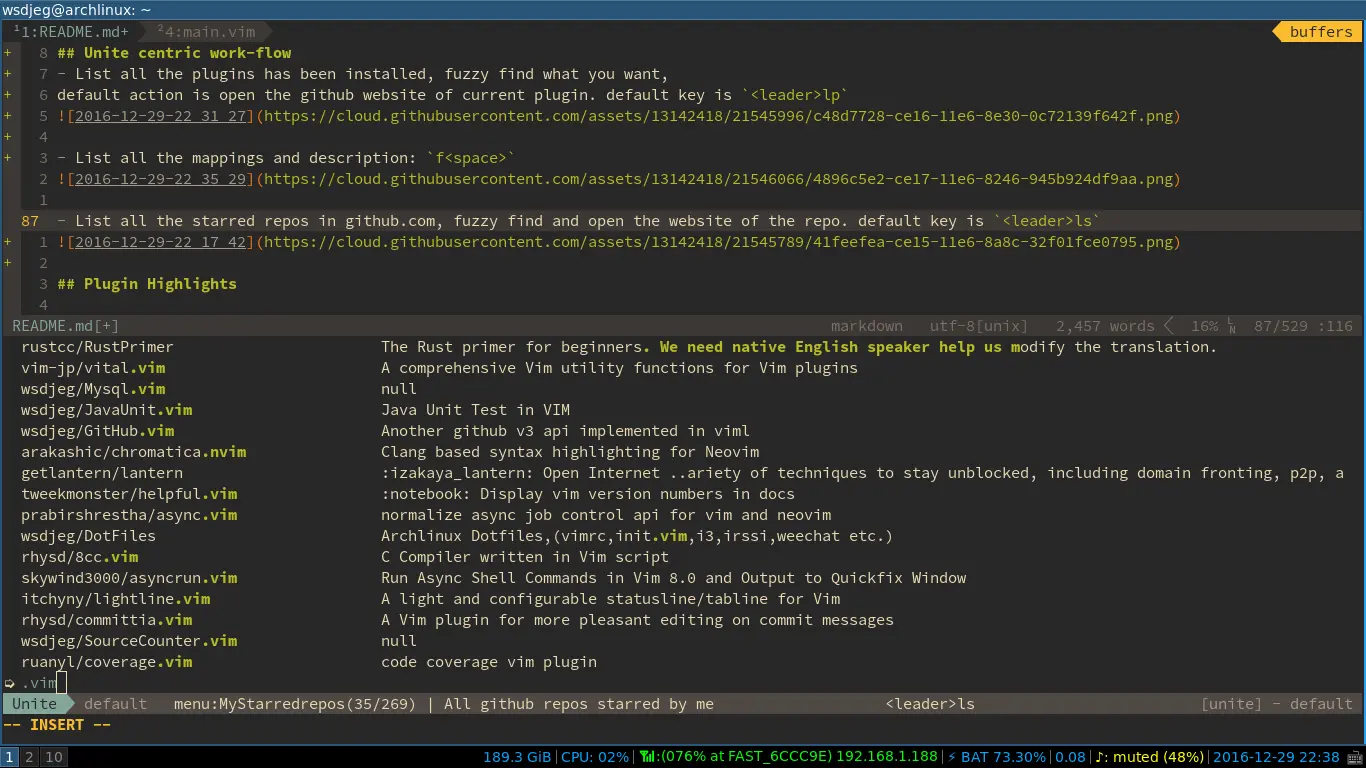Click 189.3 GiB disk space in status bar
The width and height of the screenshot is (1366, 768).
coord(517,757)
